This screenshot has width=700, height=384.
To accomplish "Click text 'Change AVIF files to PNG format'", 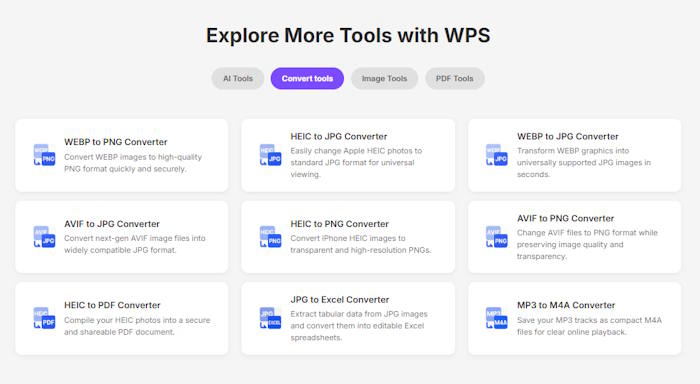I will [577, 233].
